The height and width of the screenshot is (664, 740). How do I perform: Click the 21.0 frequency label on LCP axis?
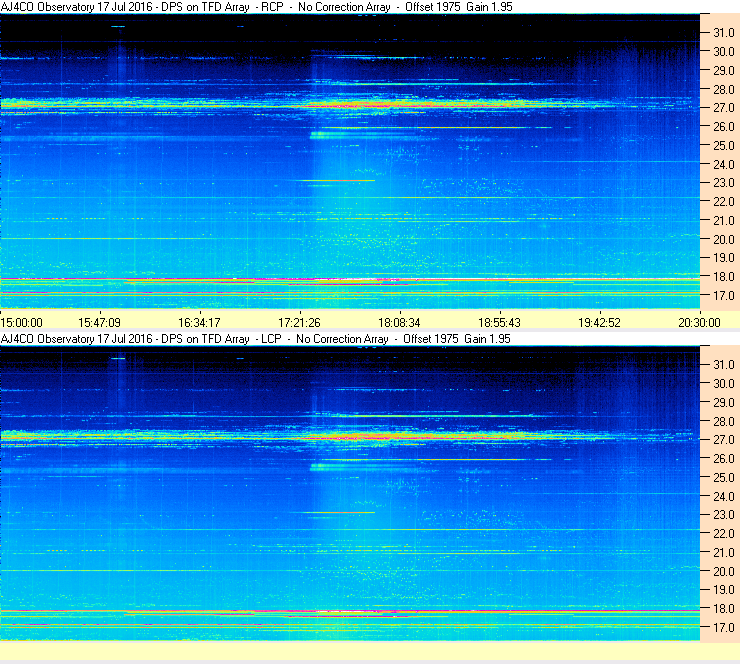pos(724,552)
